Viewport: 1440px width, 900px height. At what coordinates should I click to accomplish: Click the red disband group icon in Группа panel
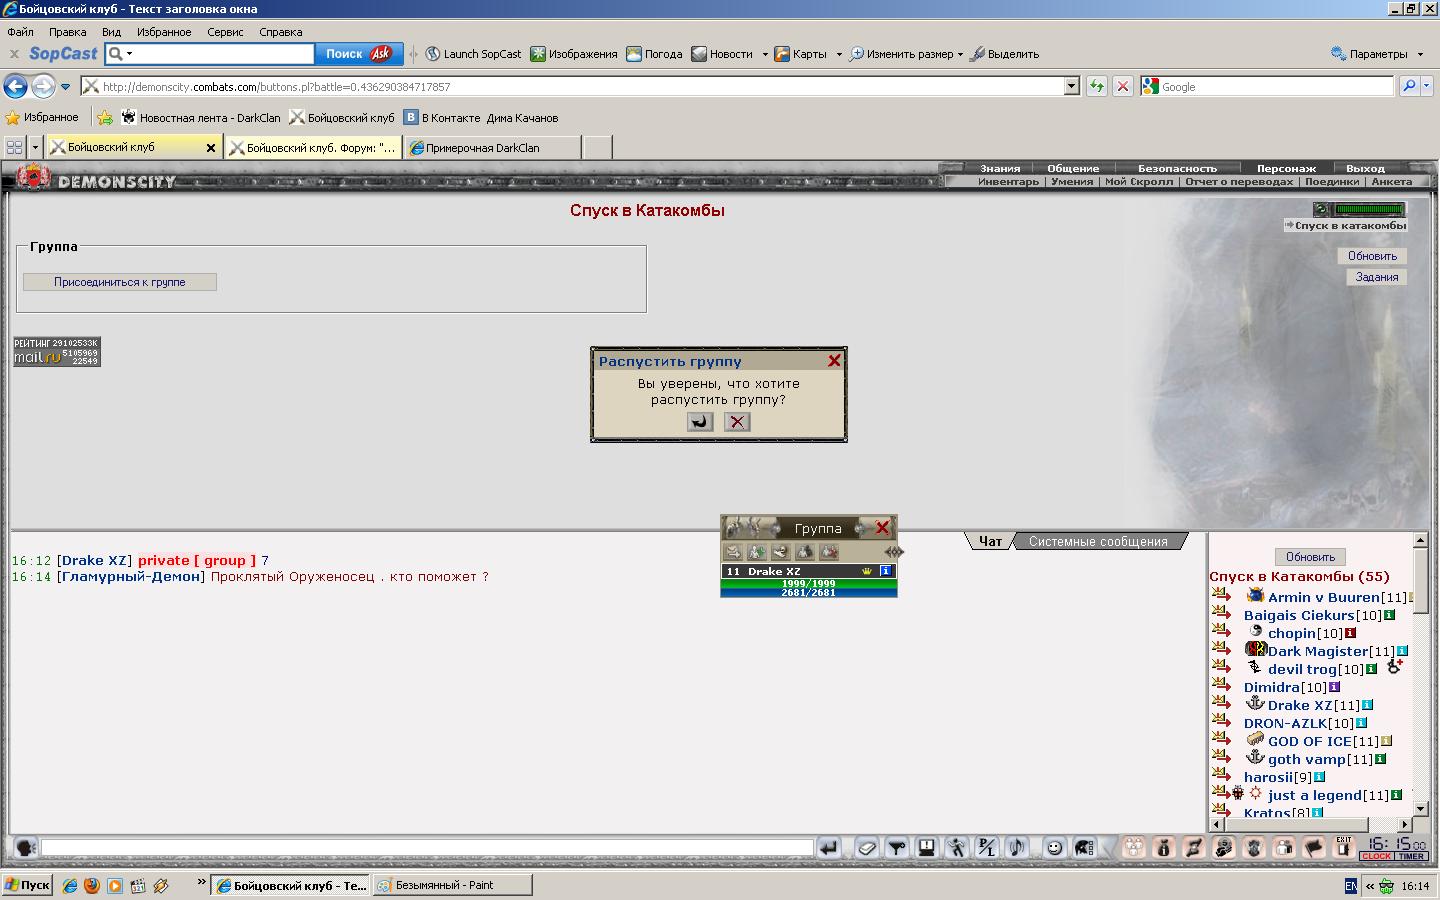pos(829,552)
